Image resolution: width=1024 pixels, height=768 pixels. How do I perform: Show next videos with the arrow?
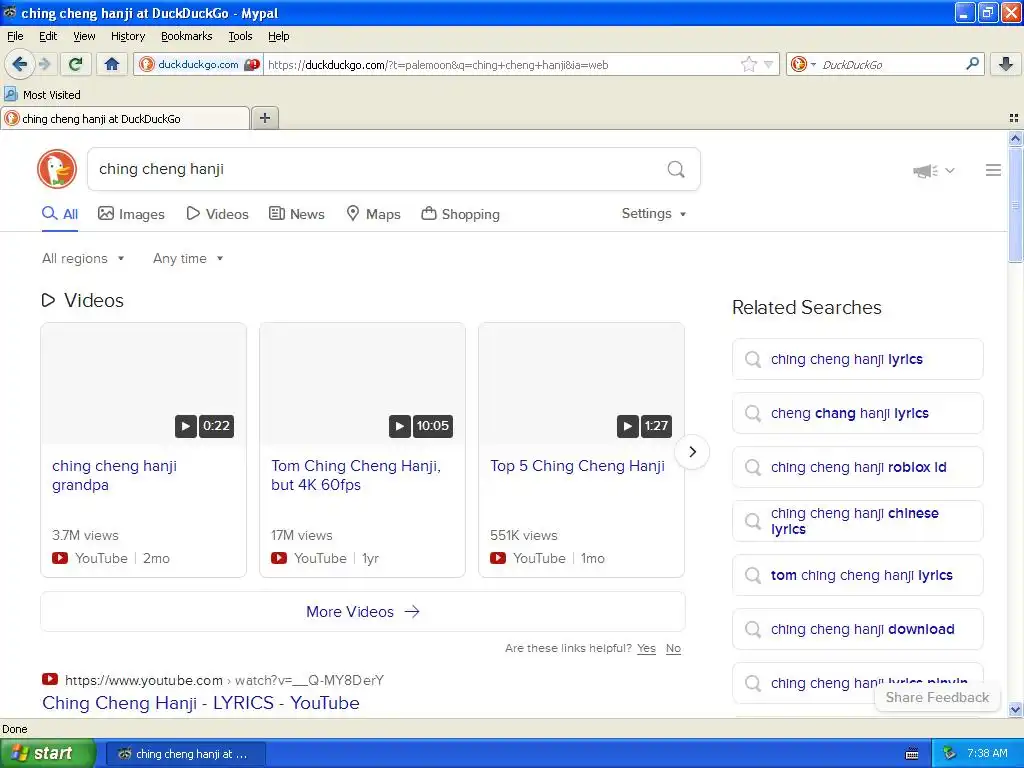click(x=692, y=452)
